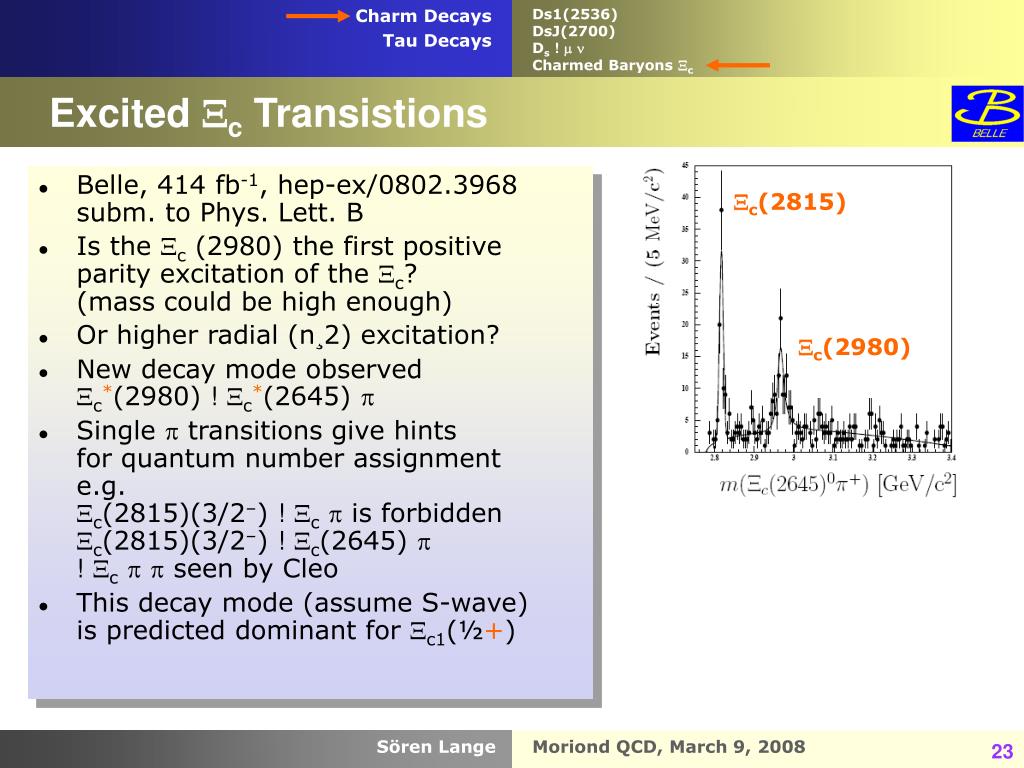
Task: Click the orange Ξc(2980) peak label
Action: [x=854, y=349]
